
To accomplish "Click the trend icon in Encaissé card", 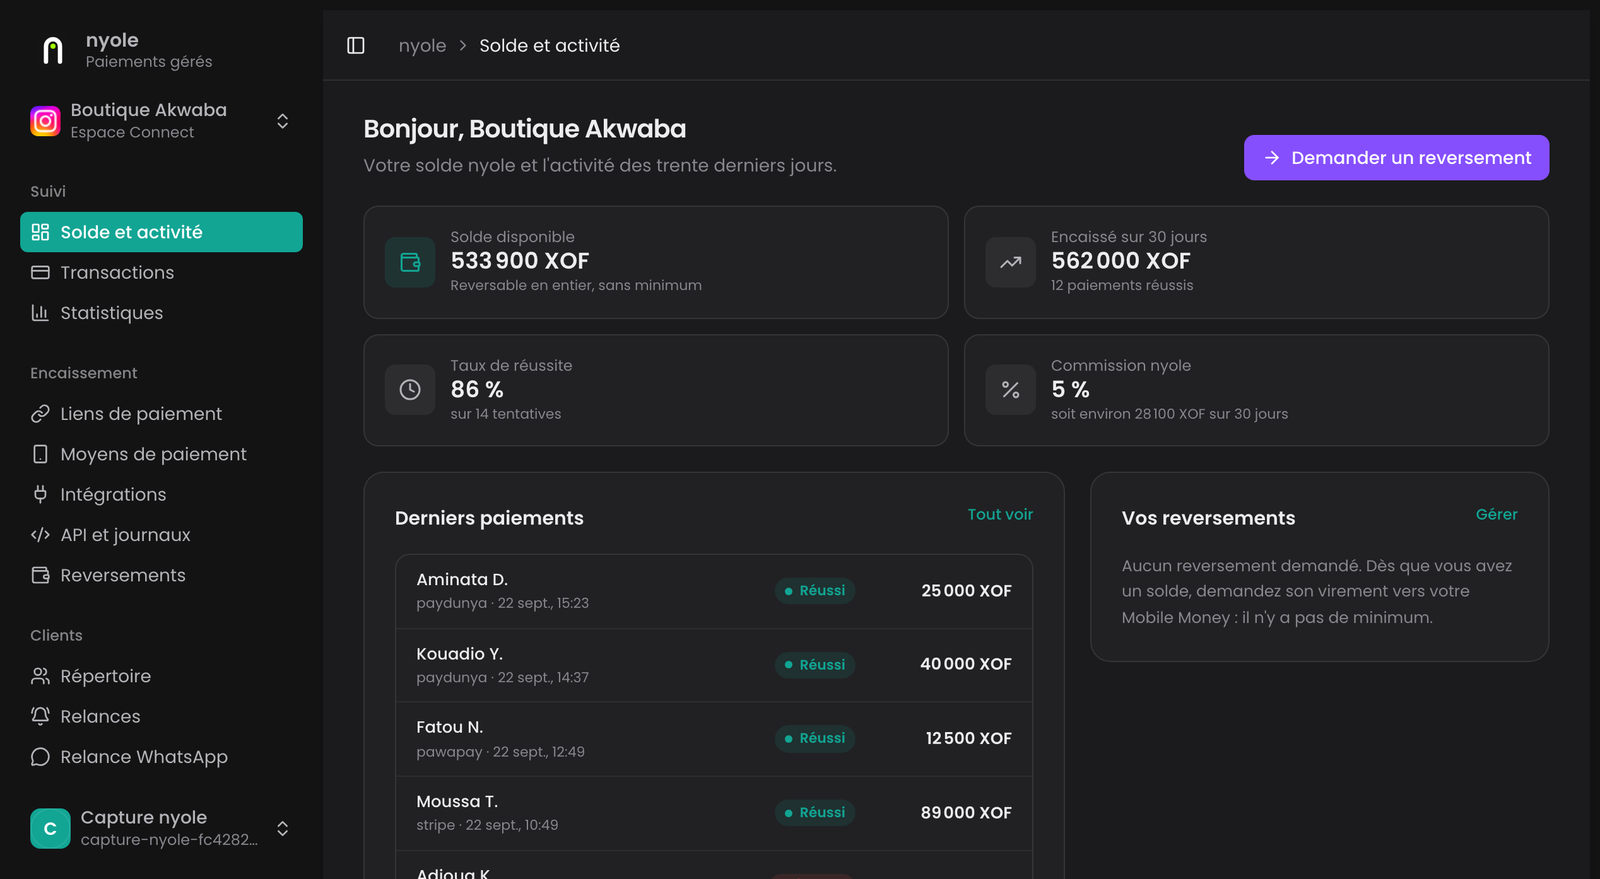I will point(1011,262).
